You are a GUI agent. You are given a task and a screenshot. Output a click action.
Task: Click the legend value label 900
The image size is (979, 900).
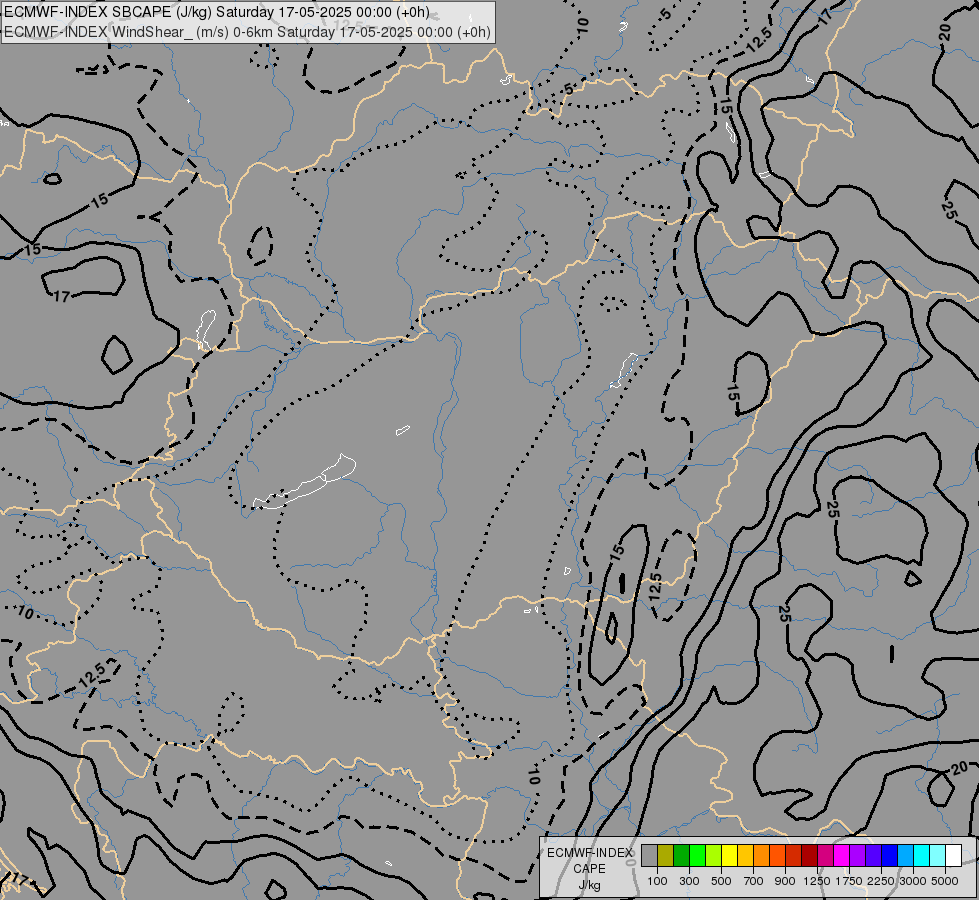pyautogui.click(x=785, y=881)
